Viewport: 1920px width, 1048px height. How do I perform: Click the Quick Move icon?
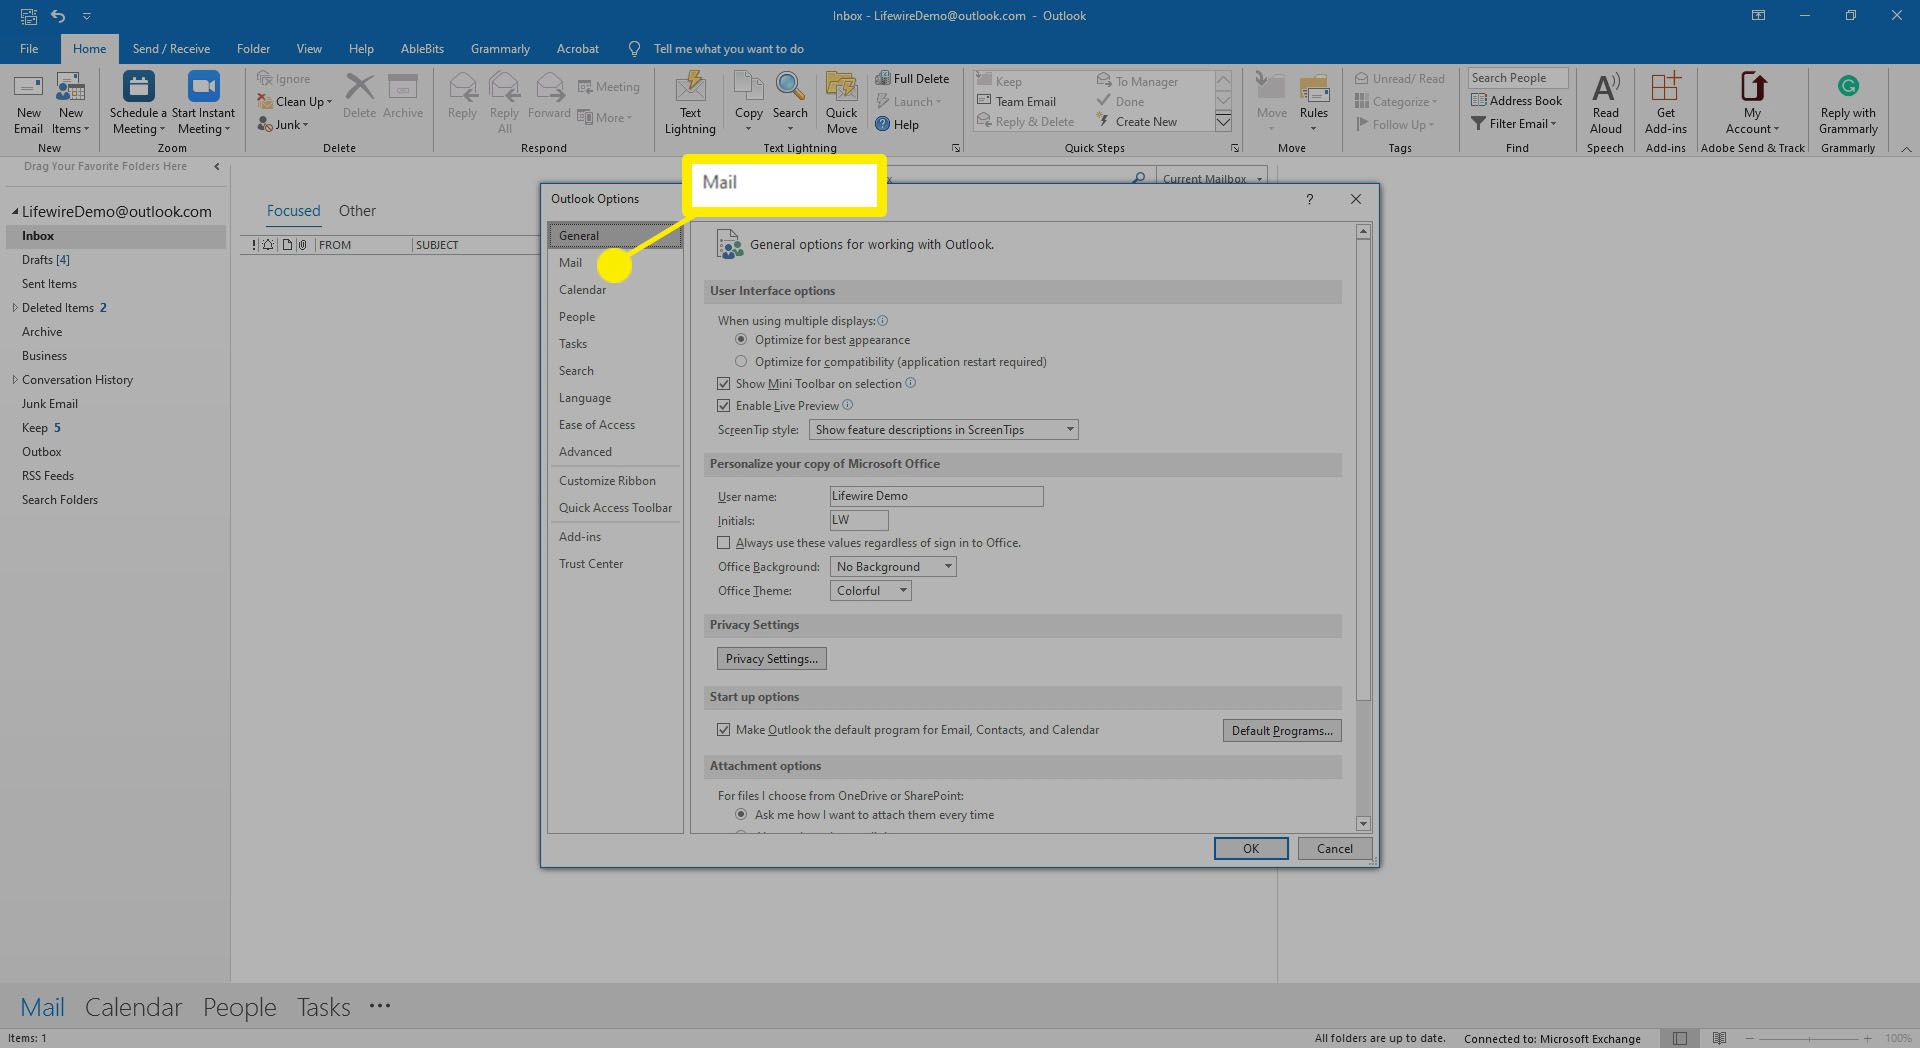pyautogui.click(x=841, y=88)
